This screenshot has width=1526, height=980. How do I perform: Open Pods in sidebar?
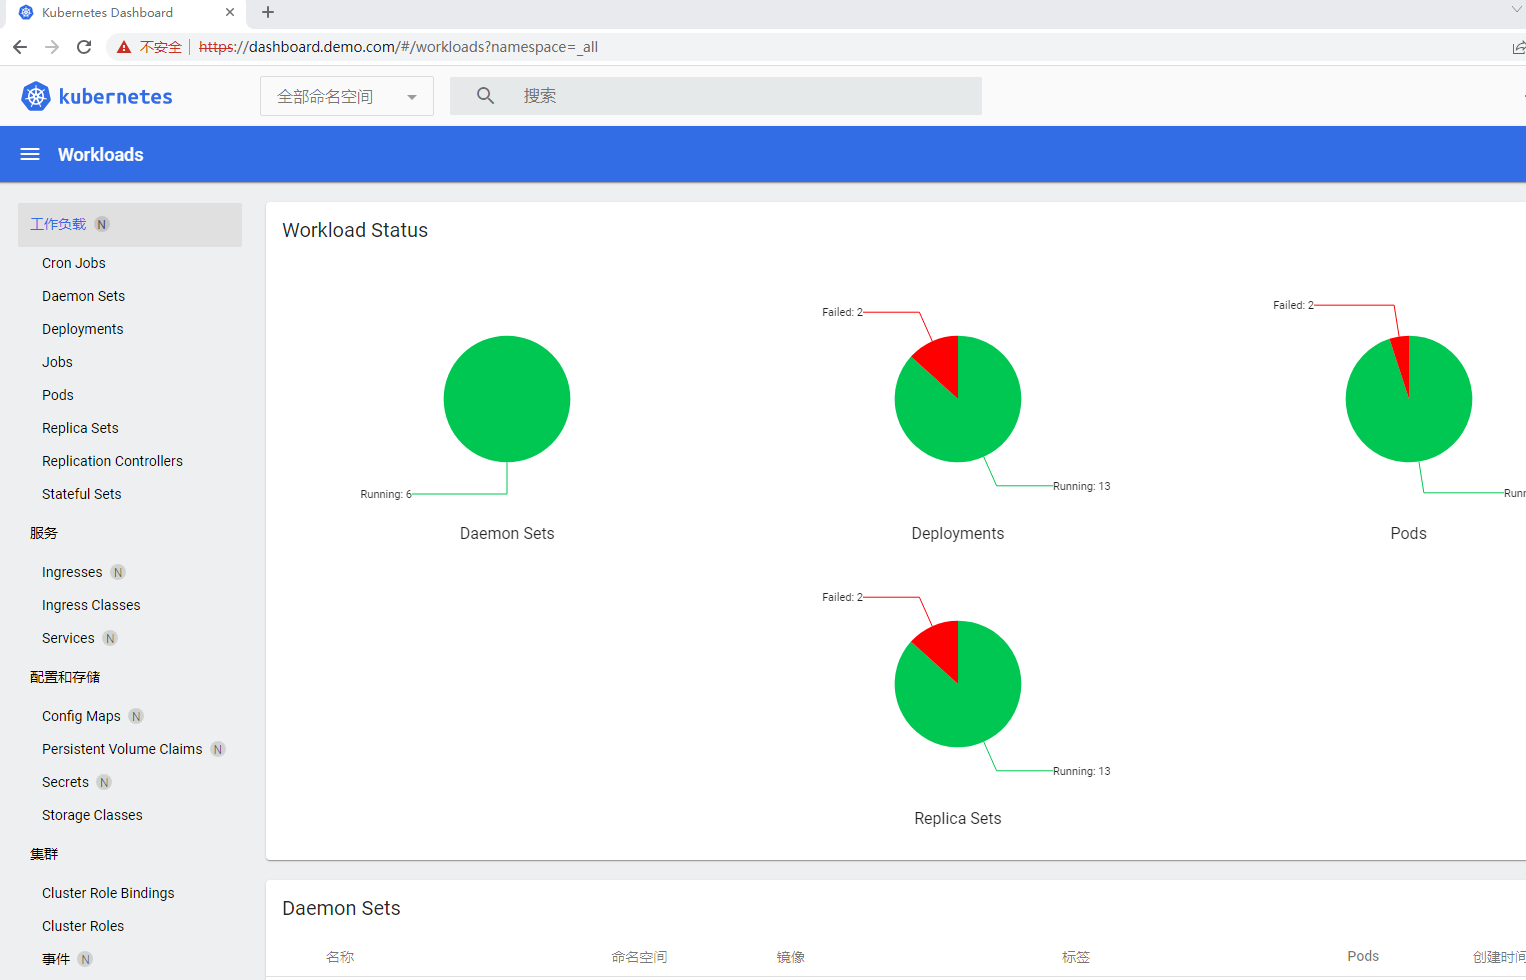coord(58,395)
